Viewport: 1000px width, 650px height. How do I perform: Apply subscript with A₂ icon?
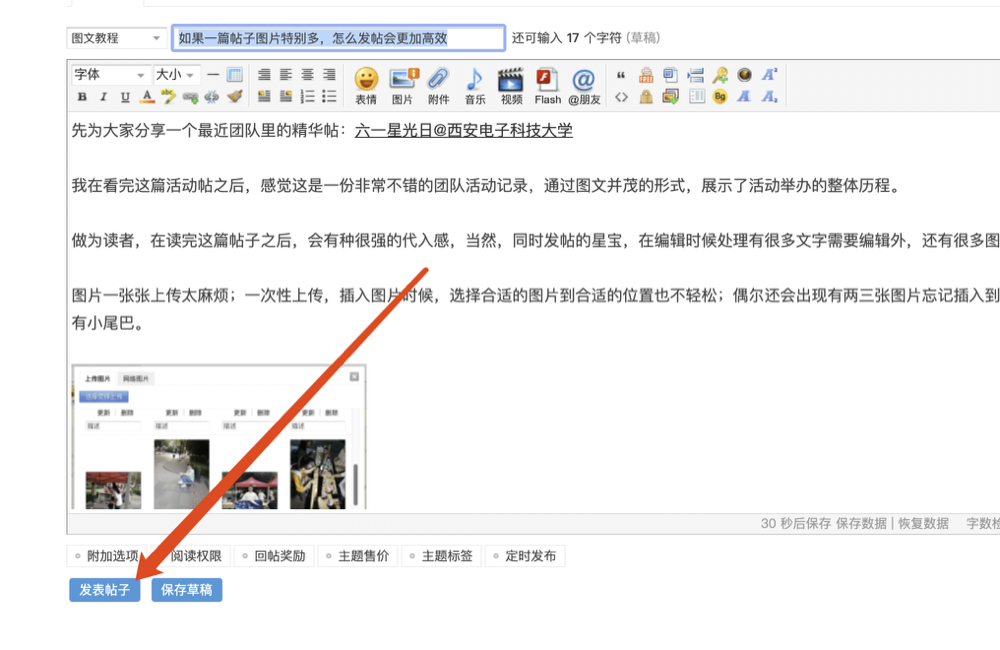pos(769,97)
